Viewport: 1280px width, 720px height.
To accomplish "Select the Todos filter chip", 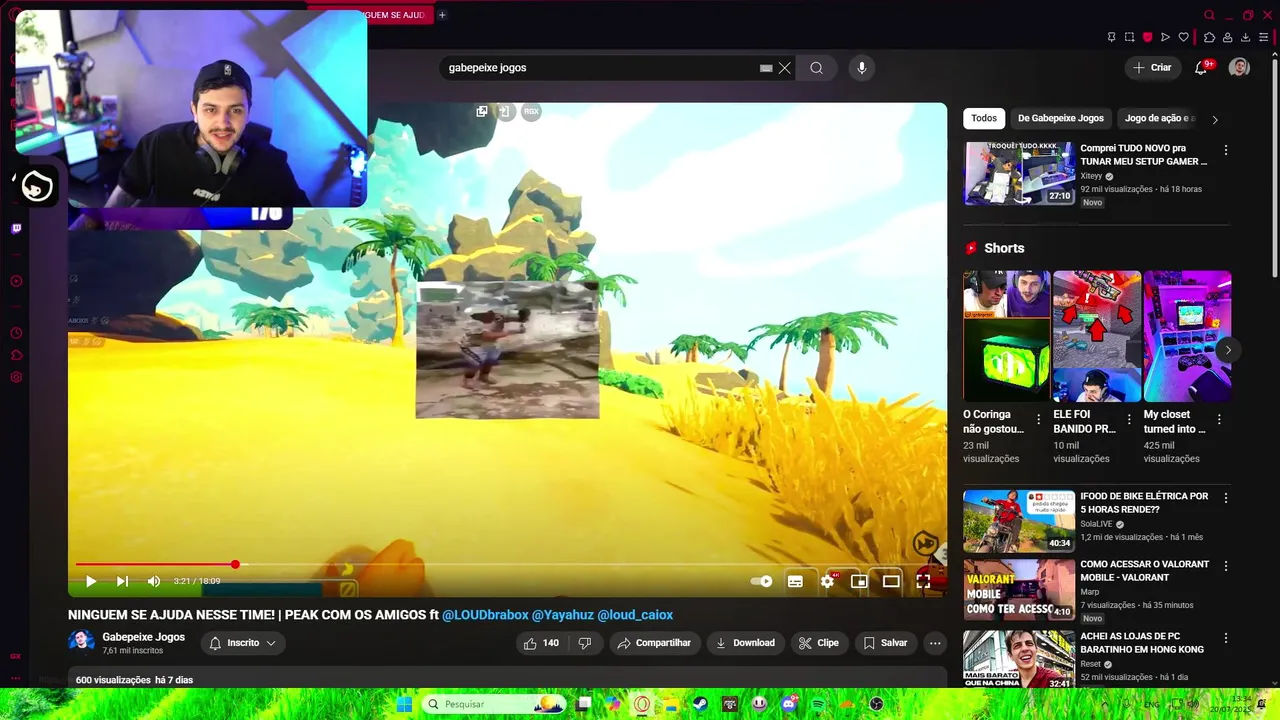I will click(984, 118).
